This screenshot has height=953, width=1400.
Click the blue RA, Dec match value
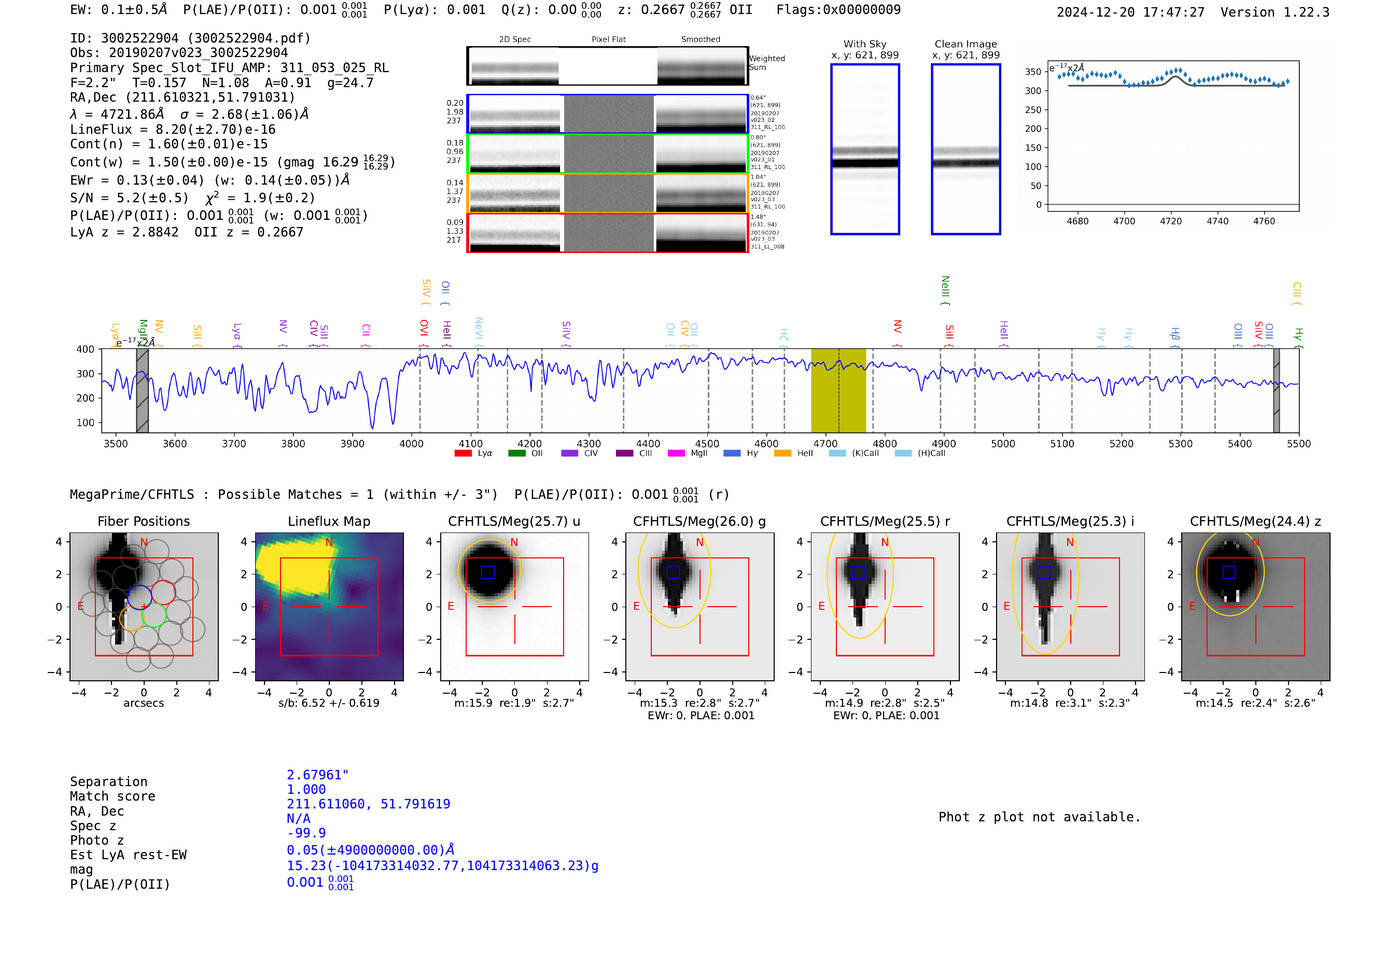[368, 804]
